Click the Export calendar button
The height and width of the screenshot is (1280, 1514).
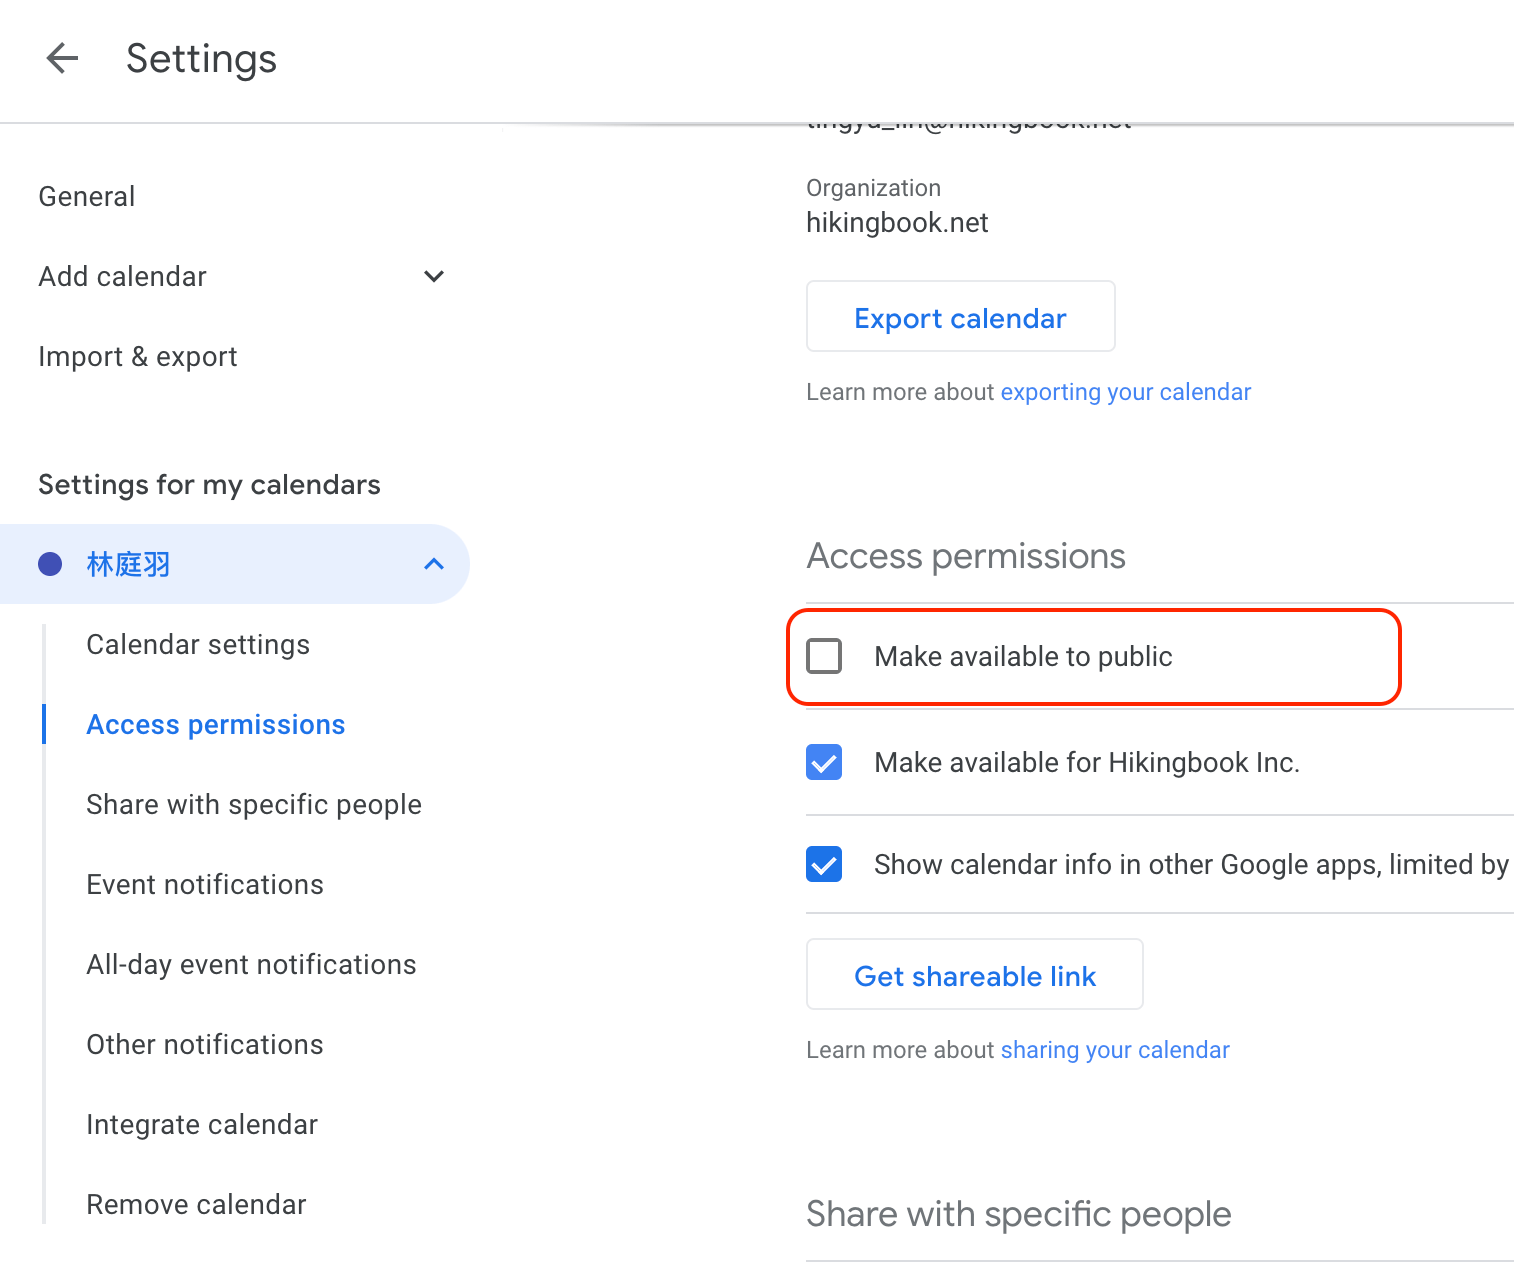click(x=960, y=317)
